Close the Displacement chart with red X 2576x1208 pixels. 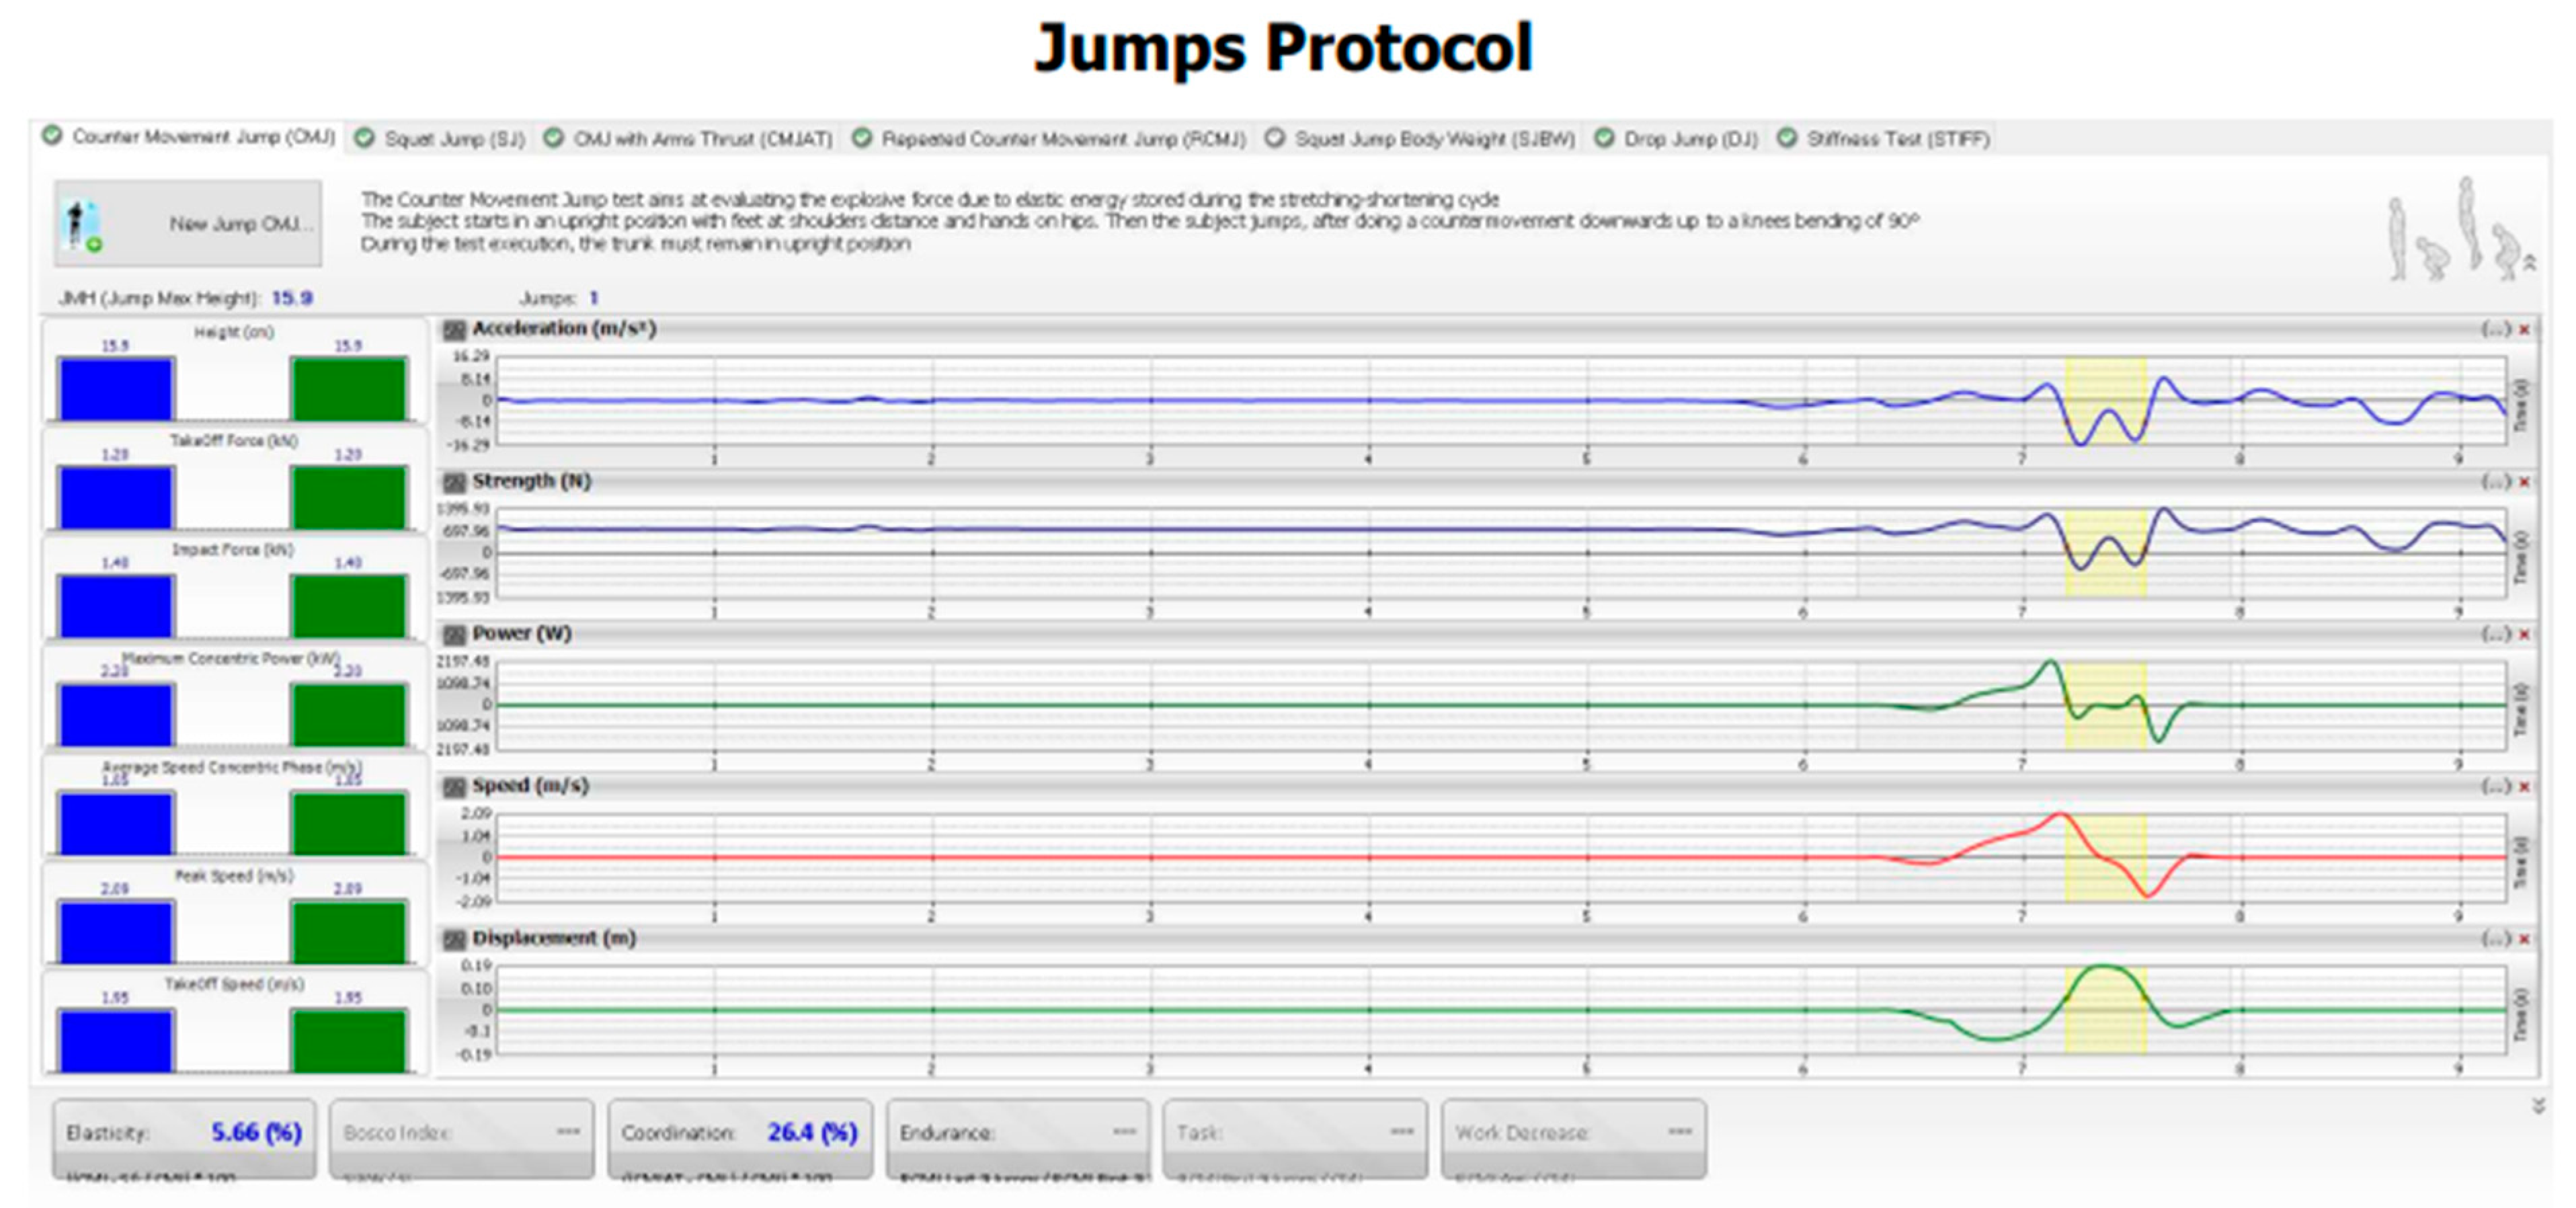click(2524, 939)
